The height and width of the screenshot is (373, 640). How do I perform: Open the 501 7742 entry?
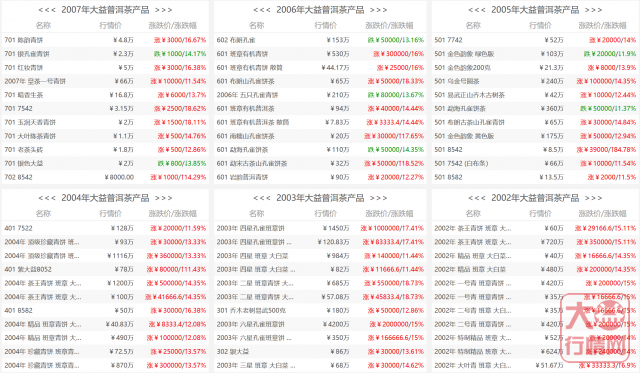tap(448, 40)
